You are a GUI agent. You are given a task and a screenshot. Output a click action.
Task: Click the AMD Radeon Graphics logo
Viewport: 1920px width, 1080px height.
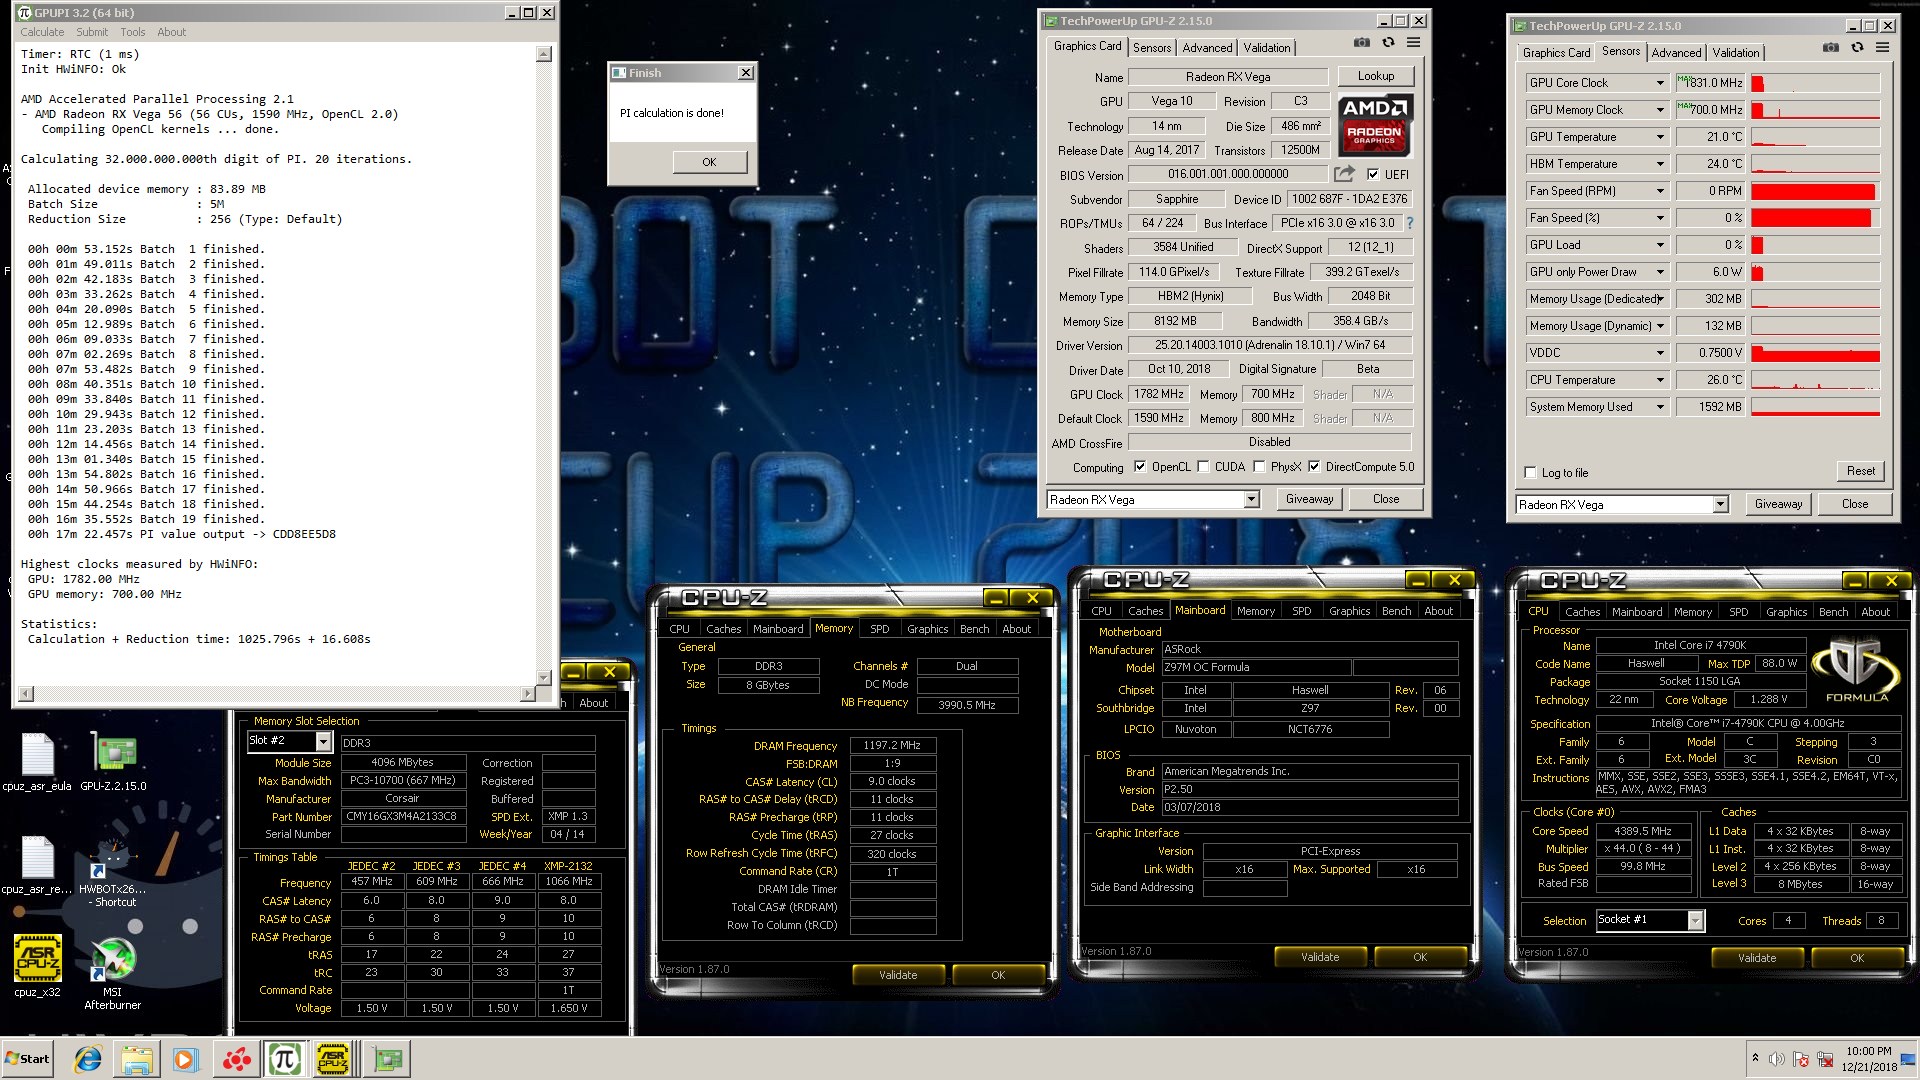coord(1374,125)
